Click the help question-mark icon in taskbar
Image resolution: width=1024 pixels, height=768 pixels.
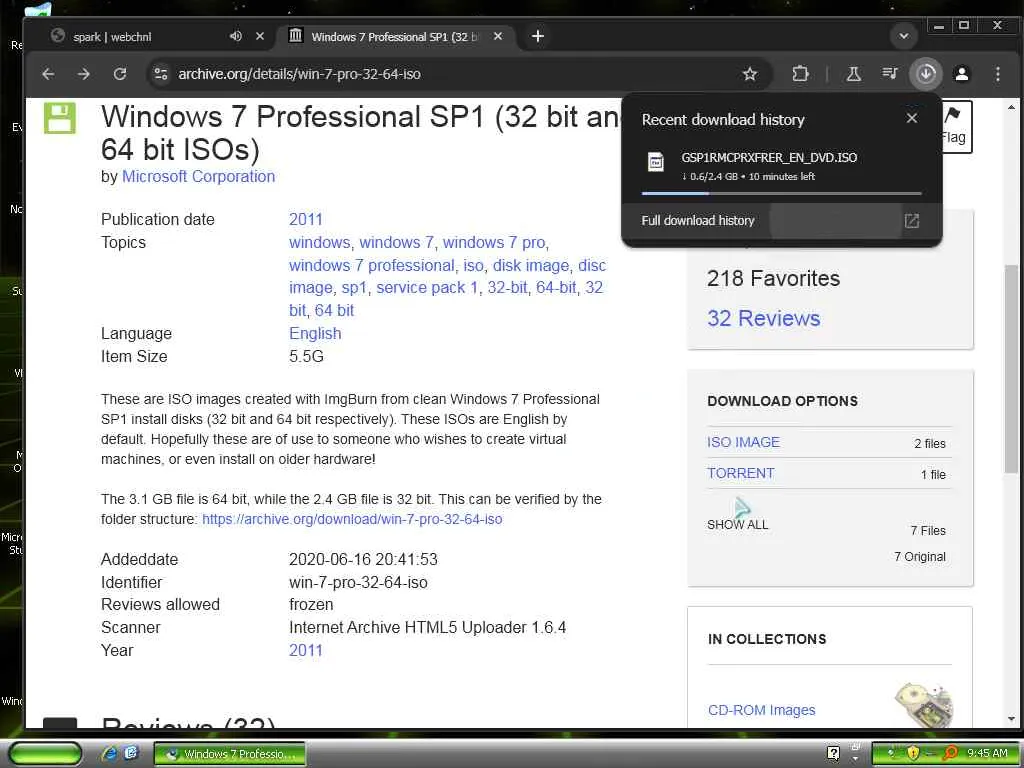[833, 754]
